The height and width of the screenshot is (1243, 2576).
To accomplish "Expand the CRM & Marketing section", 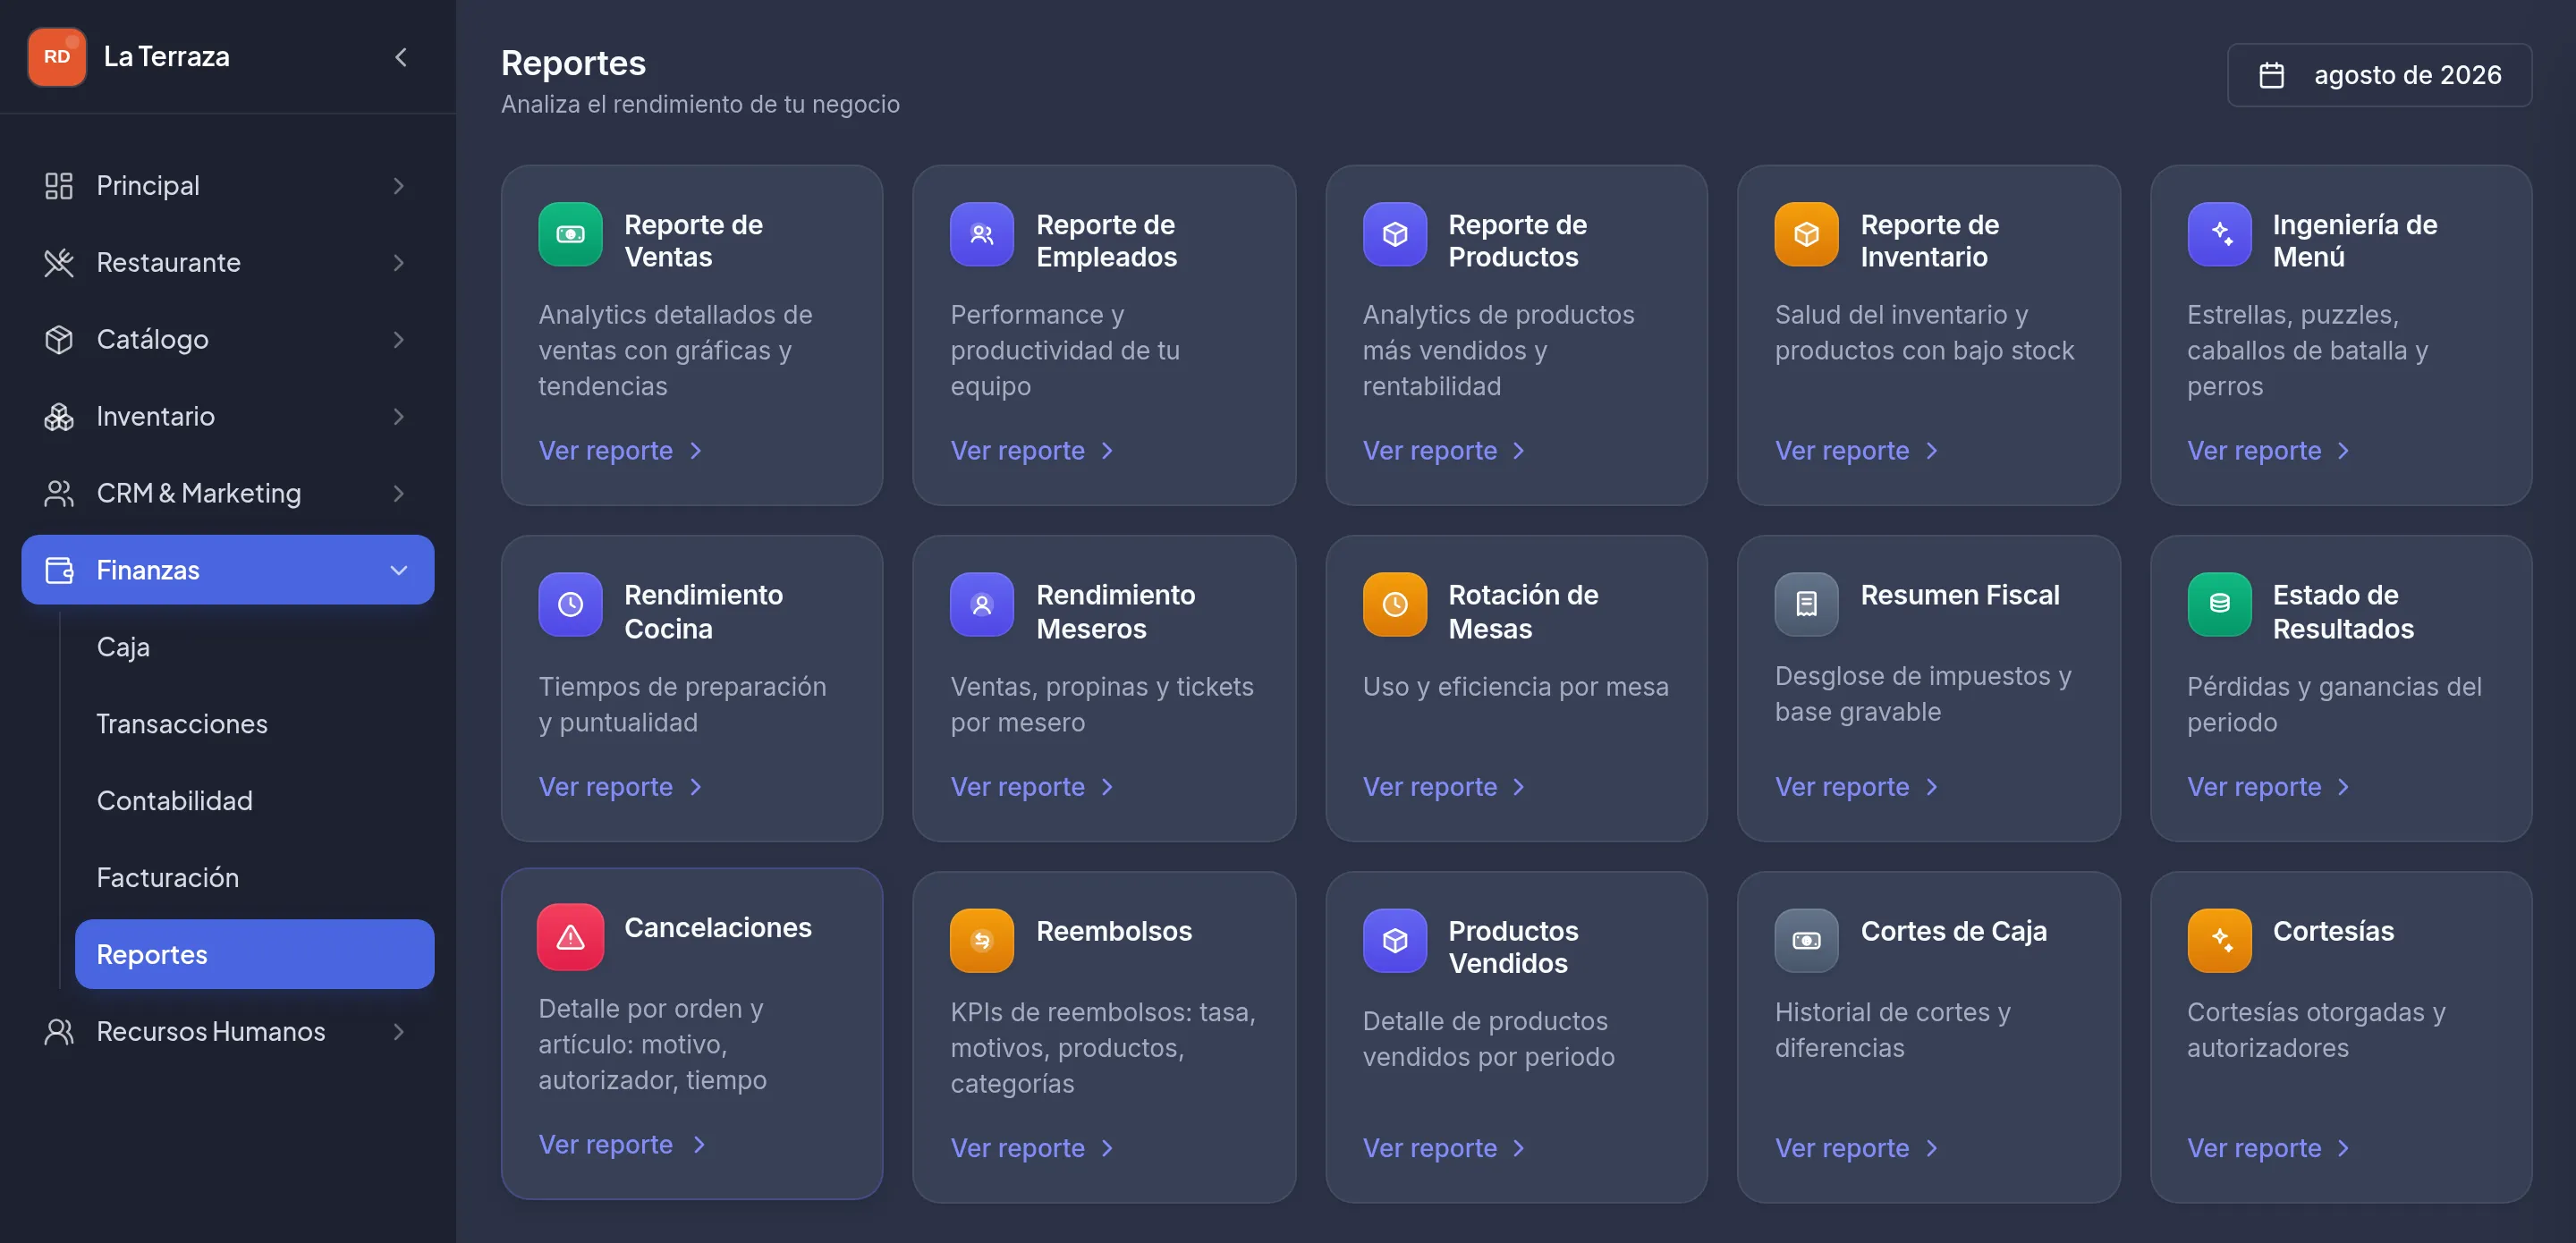I will [x=227, y=493].
